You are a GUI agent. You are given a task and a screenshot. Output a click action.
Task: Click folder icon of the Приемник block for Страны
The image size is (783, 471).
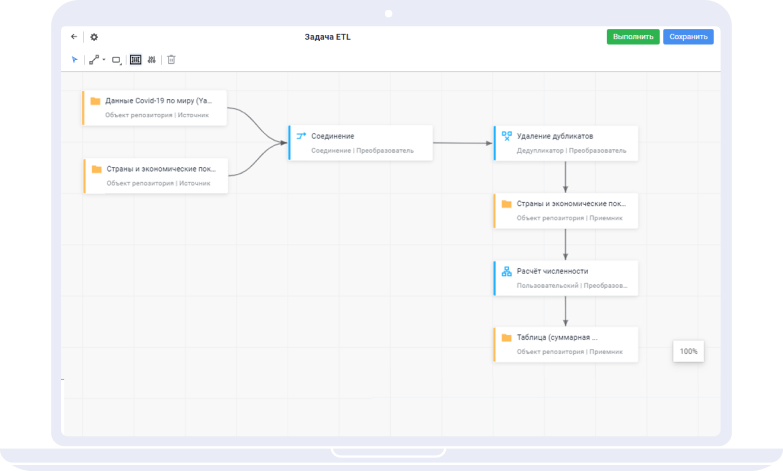point(506,204)
